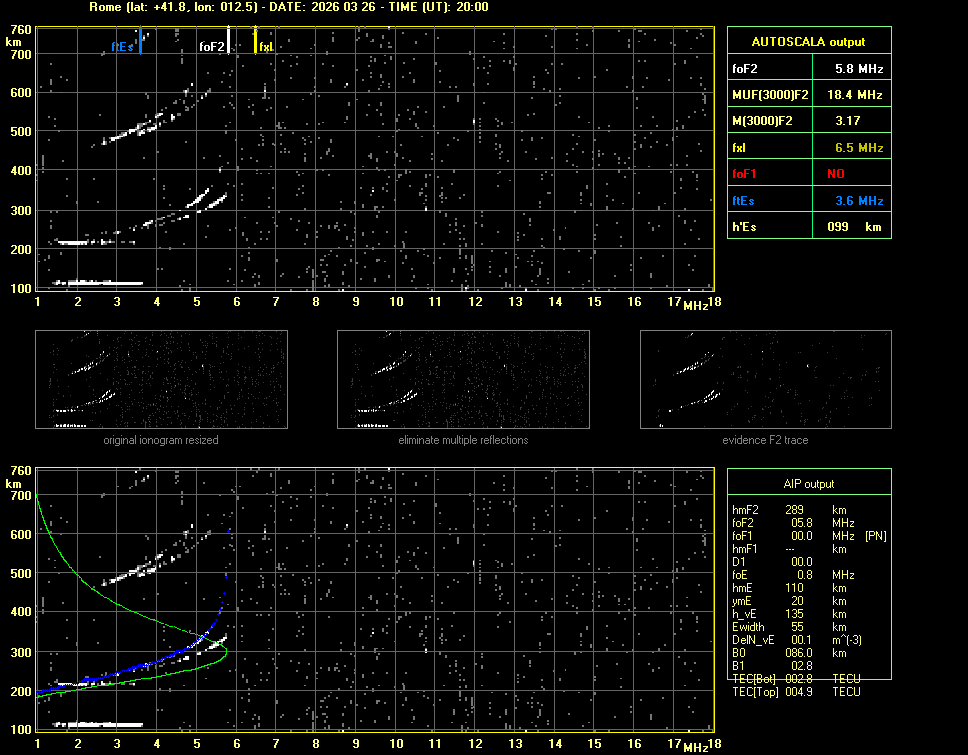Image resolution: width=968 pixels, height=755 pixels.
Task: Select the evidence F2 trace thumbnail
Action: pyautogui.click(x=765, y=381)
